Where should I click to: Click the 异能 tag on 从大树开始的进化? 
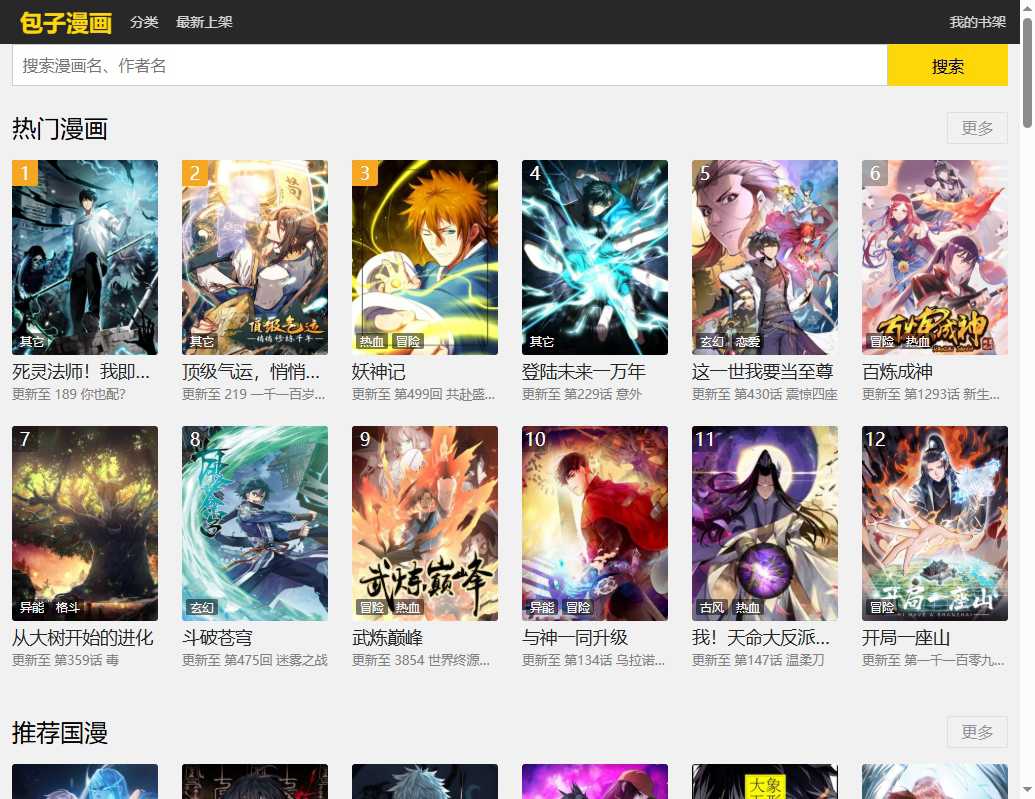tap(31, 606)
